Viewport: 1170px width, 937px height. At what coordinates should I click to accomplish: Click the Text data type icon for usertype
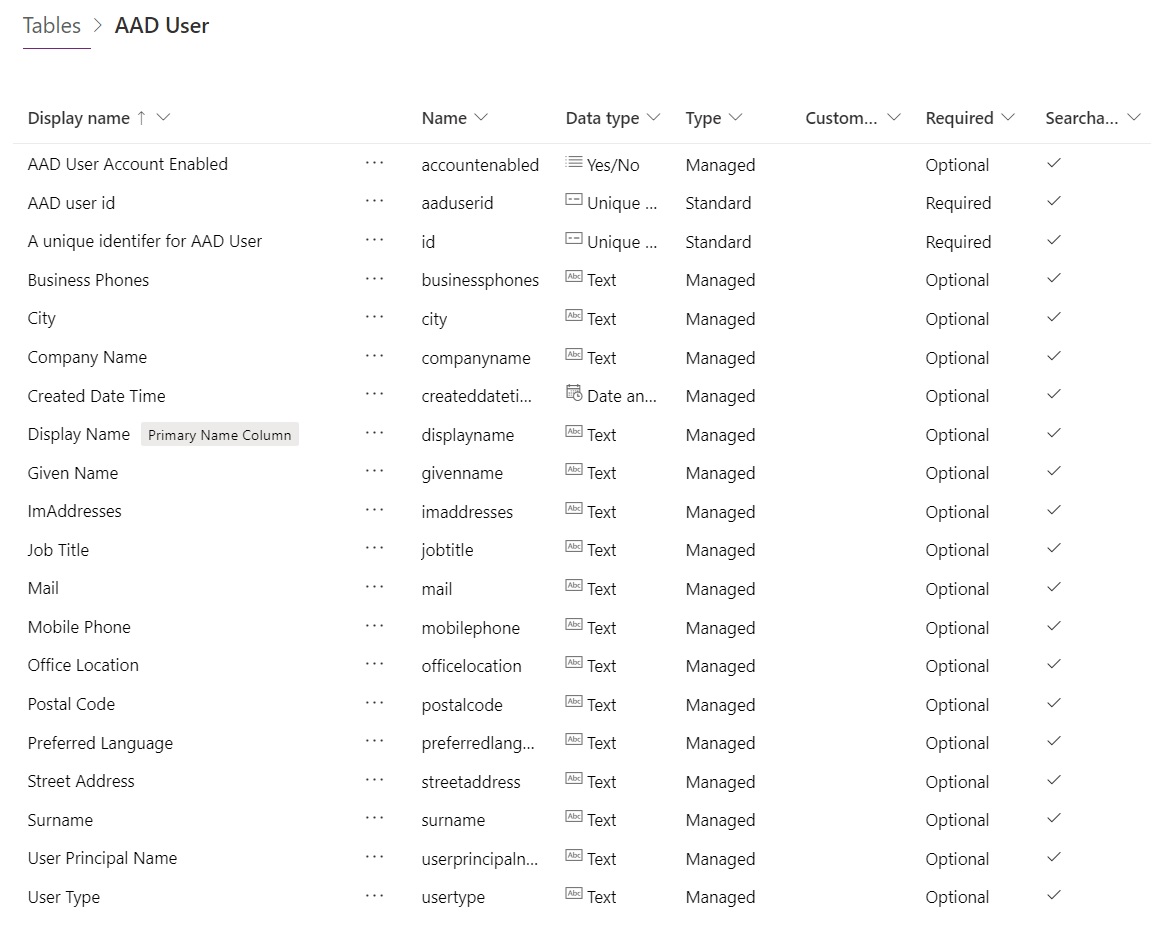pos(572,897)
